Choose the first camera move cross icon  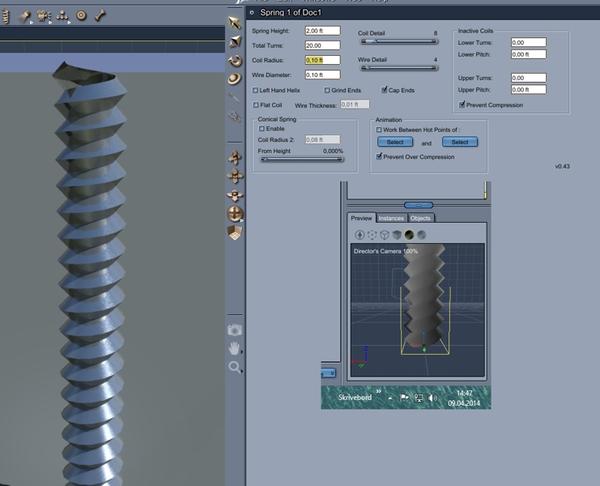point(235,157)
